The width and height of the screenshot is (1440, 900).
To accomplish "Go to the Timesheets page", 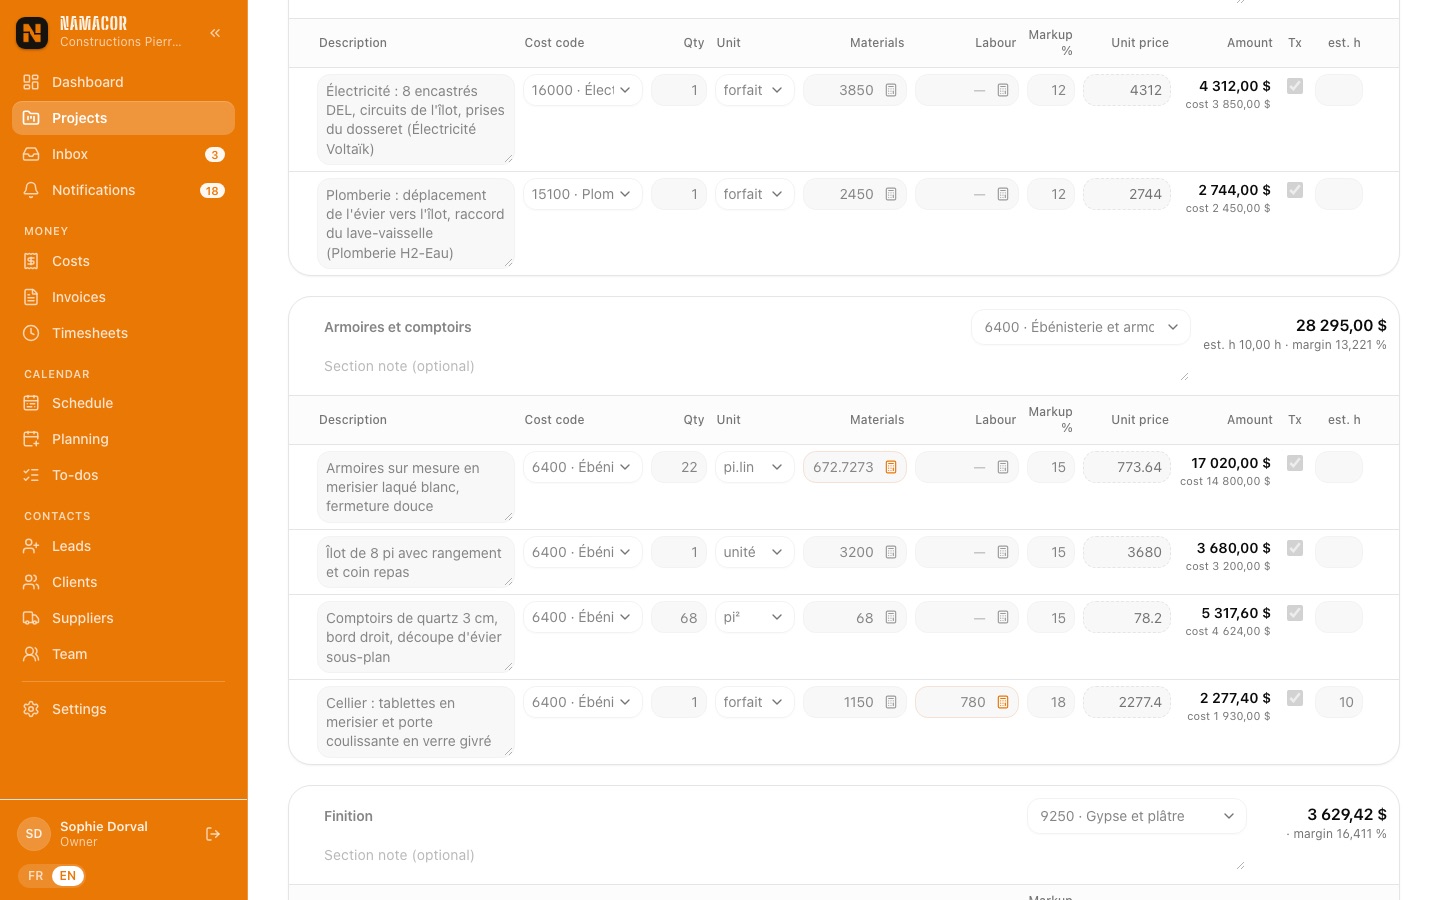I will (x=124, y=333).
